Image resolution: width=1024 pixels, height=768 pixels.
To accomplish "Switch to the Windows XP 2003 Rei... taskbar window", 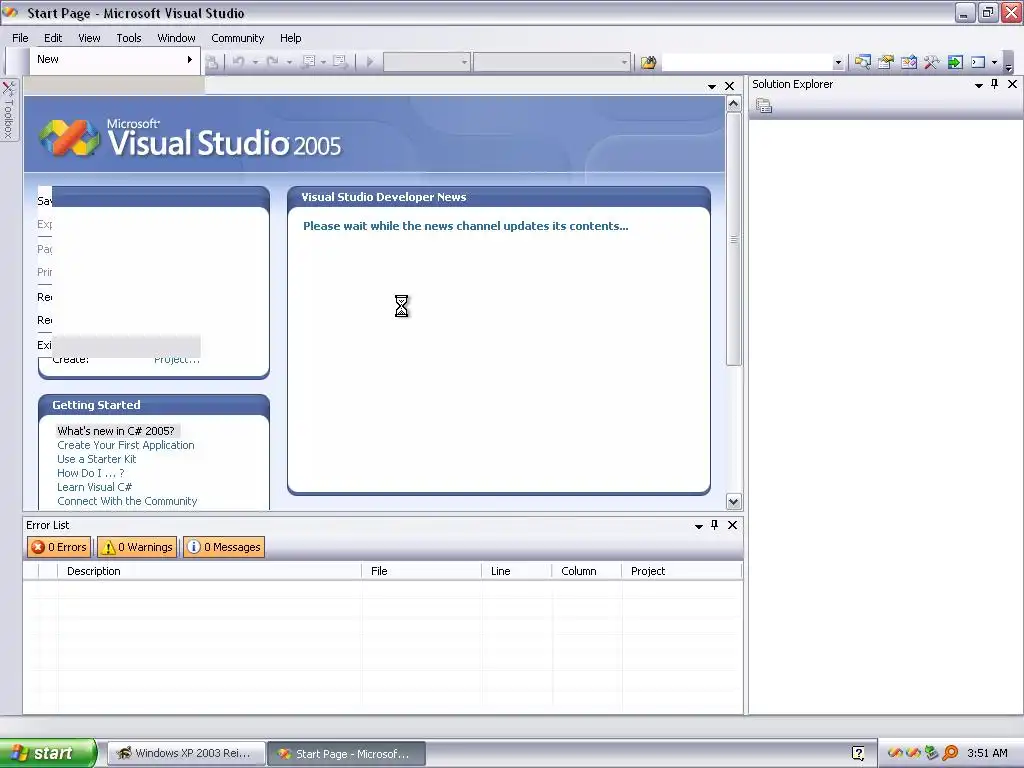I will coord(186,753).
